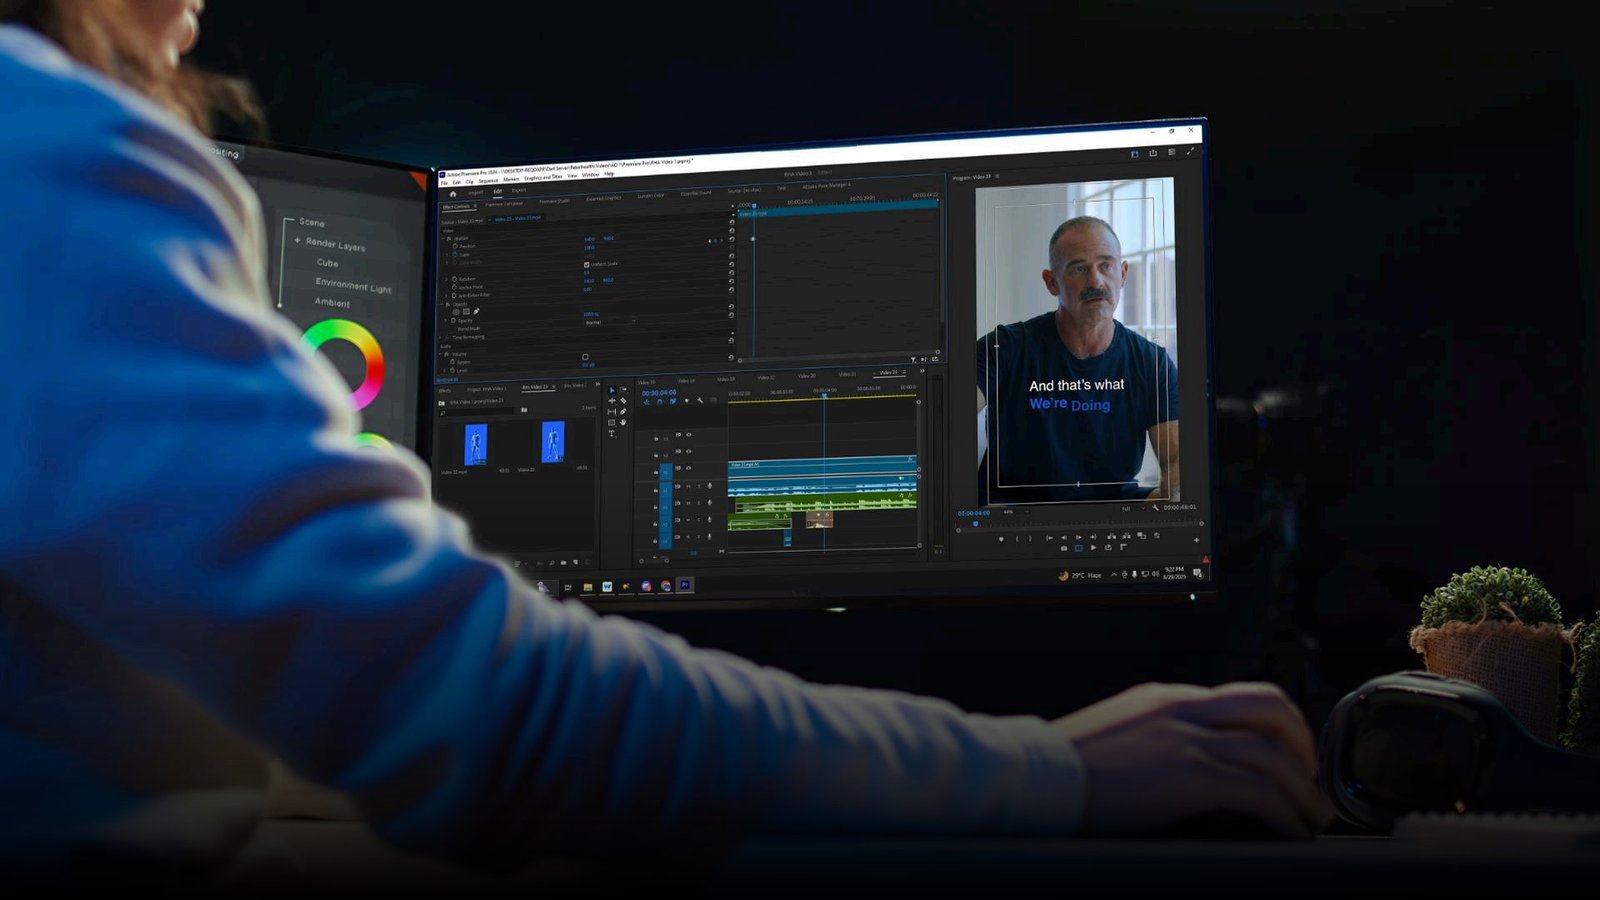Expand the Time Remapping group
The height and width of the screenshot is (900, 1600).
click(440, 337)
